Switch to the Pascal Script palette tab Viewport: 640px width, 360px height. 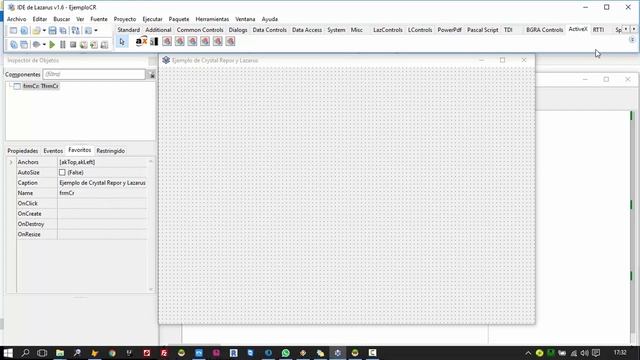click(x=483, y=30)
